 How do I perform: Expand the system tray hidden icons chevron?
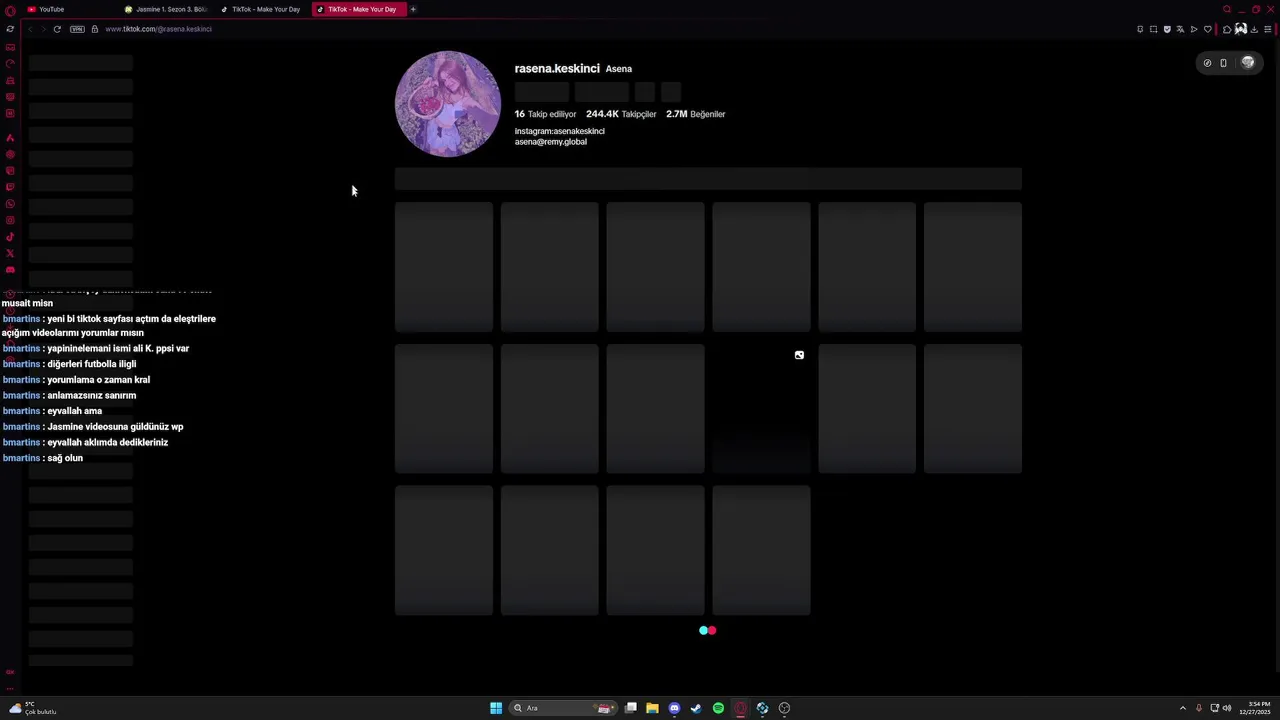pos(1183,708)
